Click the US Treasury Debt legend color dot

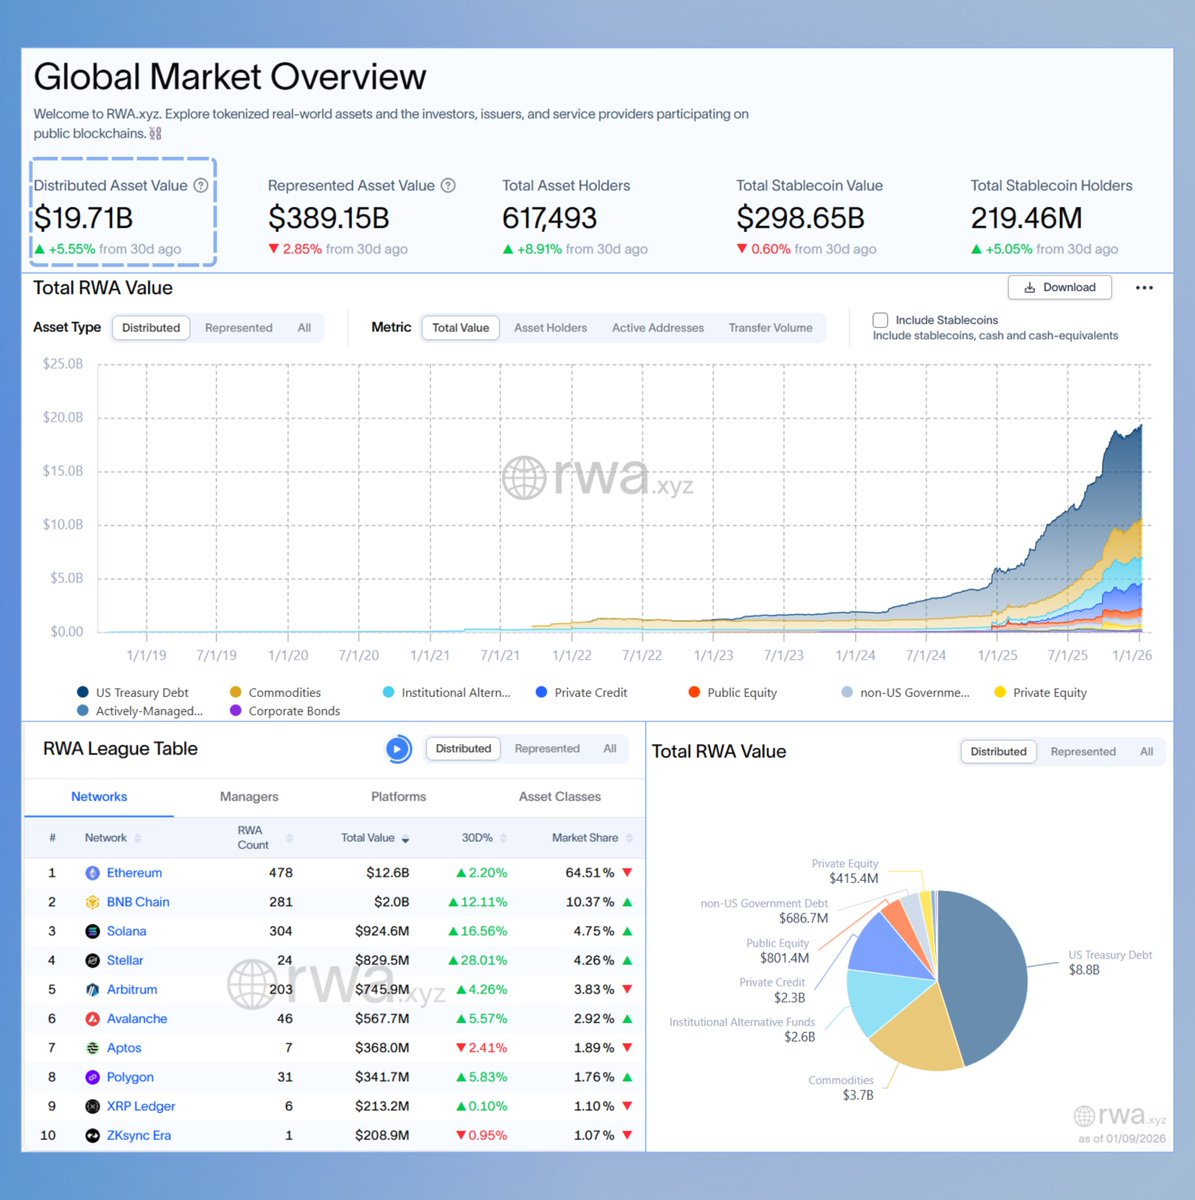pyautogui.click(x=81, y=692)
